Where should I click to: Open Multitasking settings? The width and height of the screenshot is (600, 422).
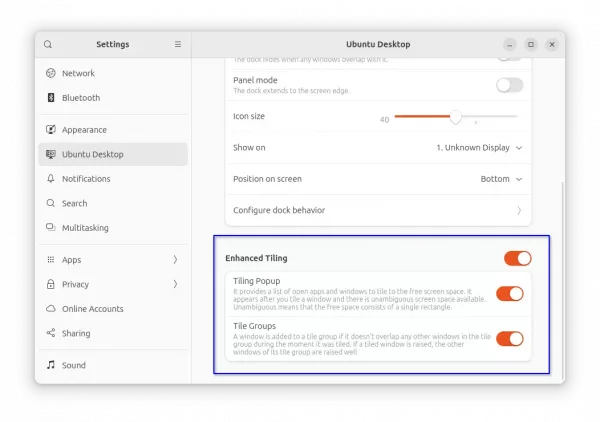tap(113, 228)
